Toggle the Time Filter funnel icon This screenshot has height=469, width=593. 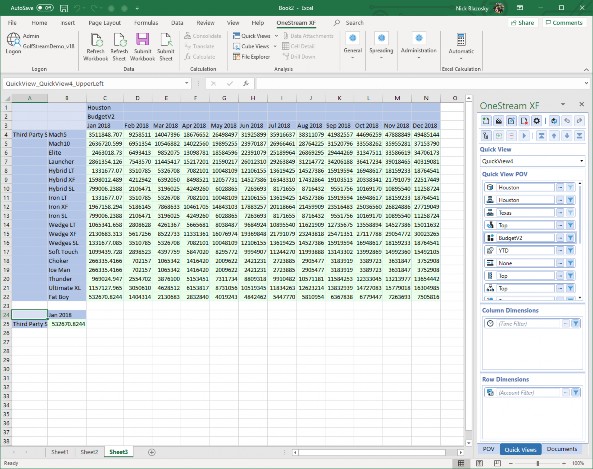coord(575,323)
